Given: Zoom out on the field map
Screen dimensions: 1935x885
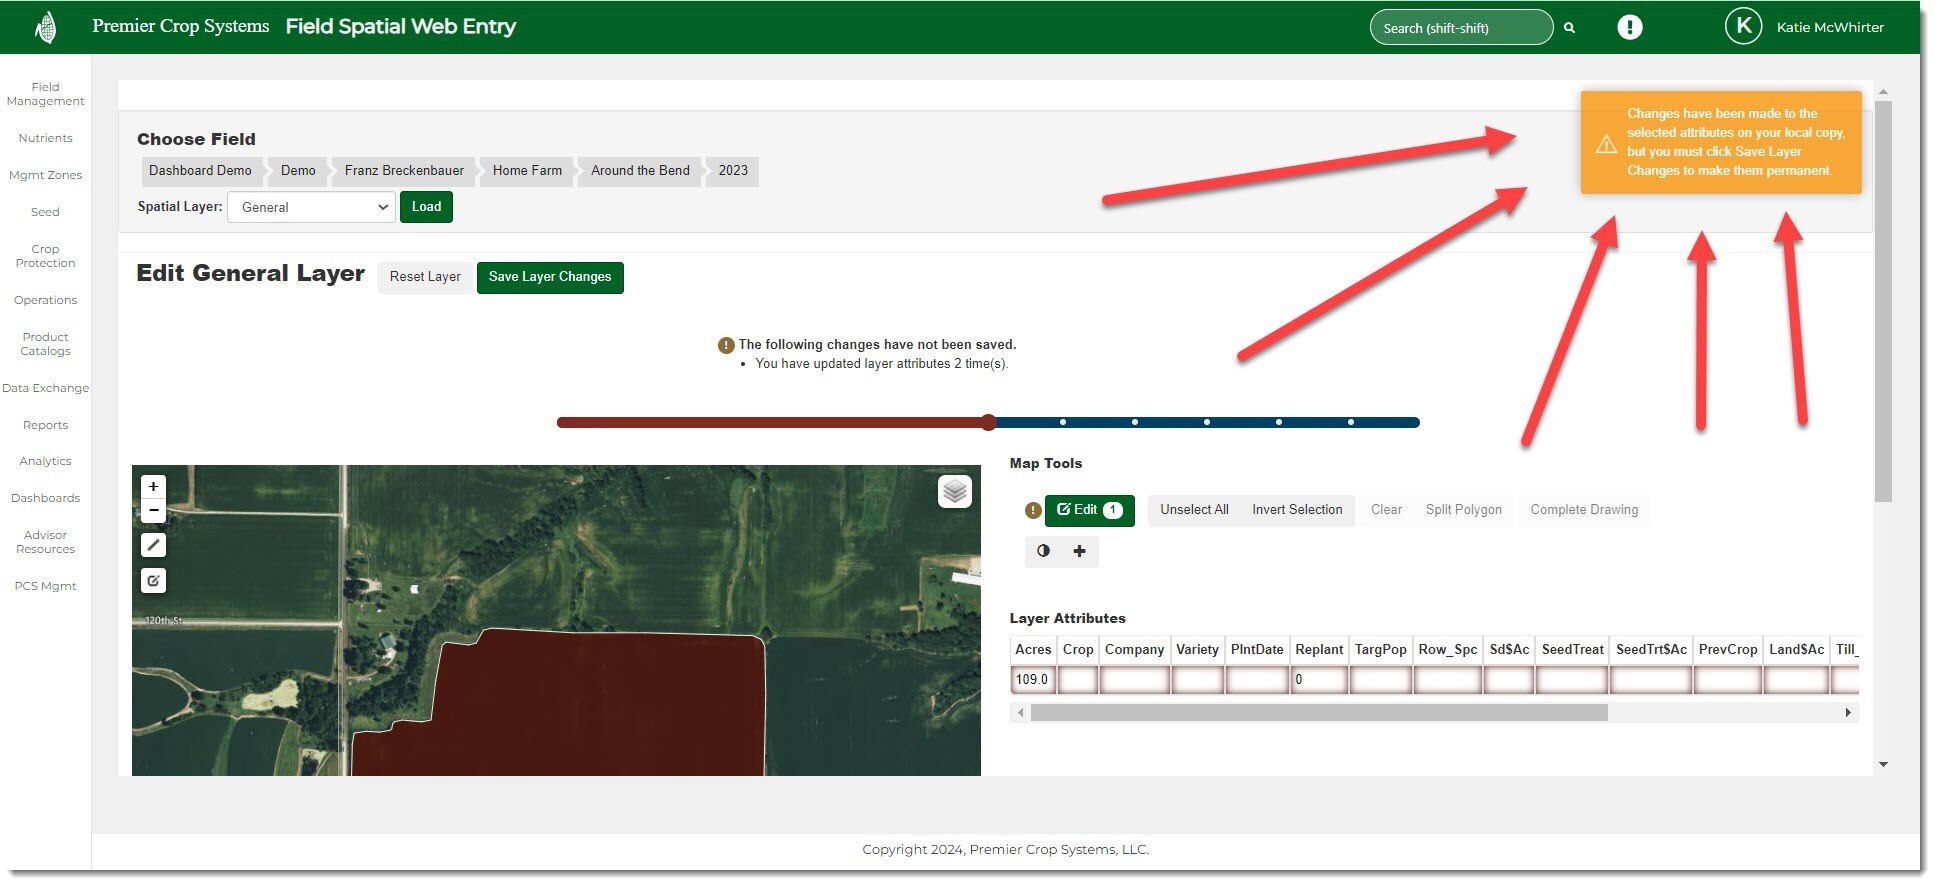Looking at the screenshot, I should pyautogui.click(x=153, y=511).
